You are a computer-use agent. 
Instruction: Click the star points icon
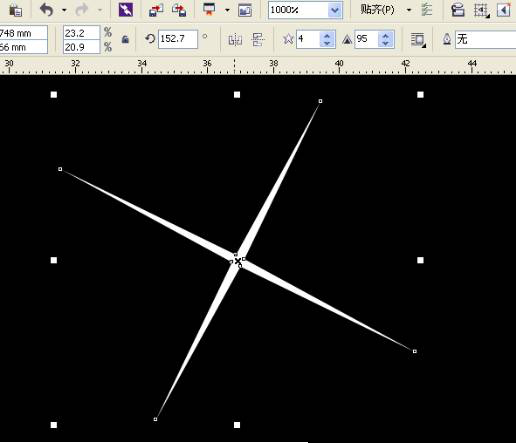288,39
